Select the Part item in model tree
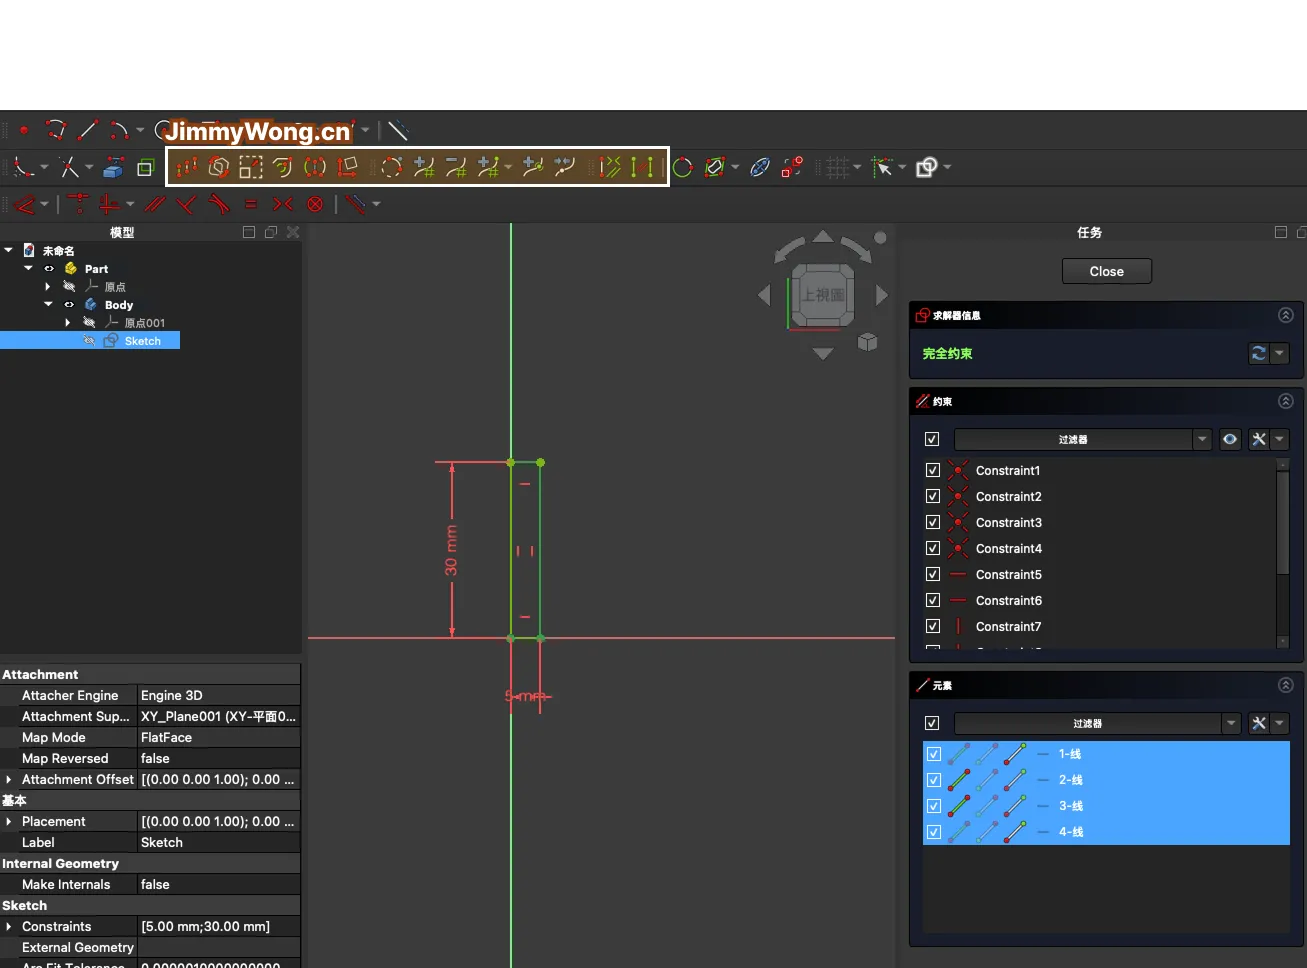The image size is (1307, 968). [96, 269]
